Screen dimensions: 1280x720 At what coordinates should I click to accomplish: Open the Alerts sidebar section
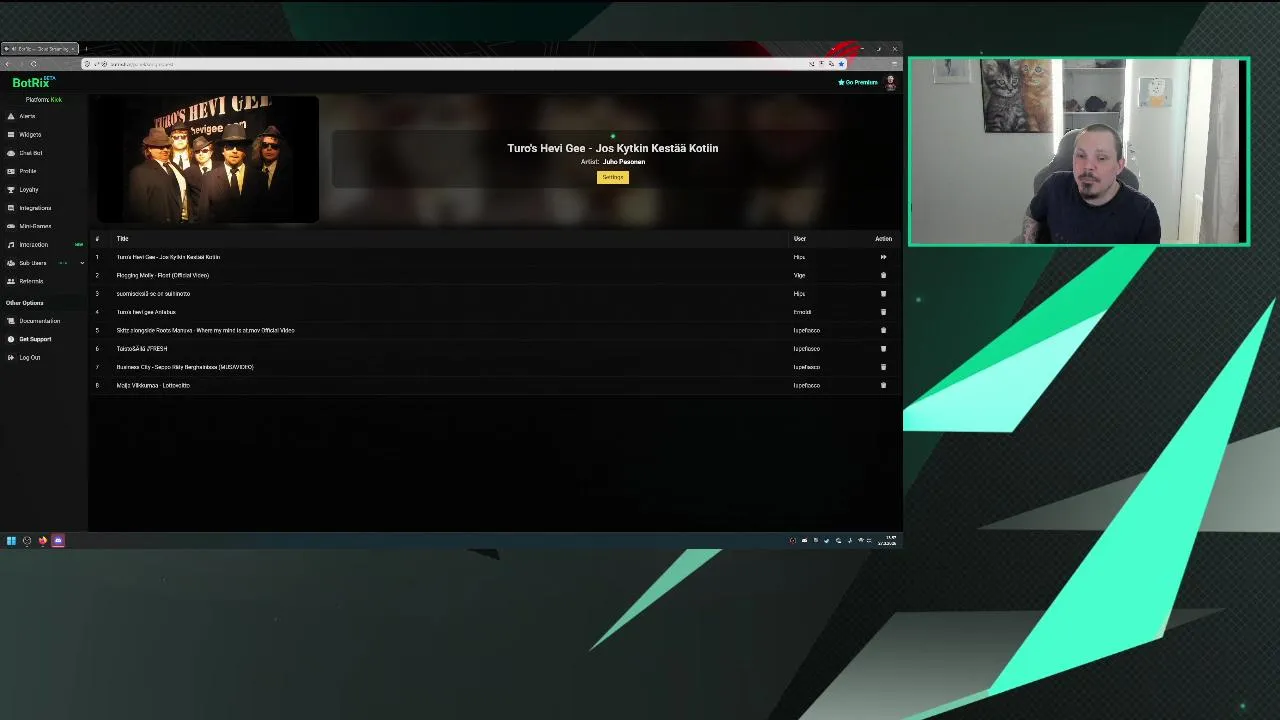coord(27,116)
